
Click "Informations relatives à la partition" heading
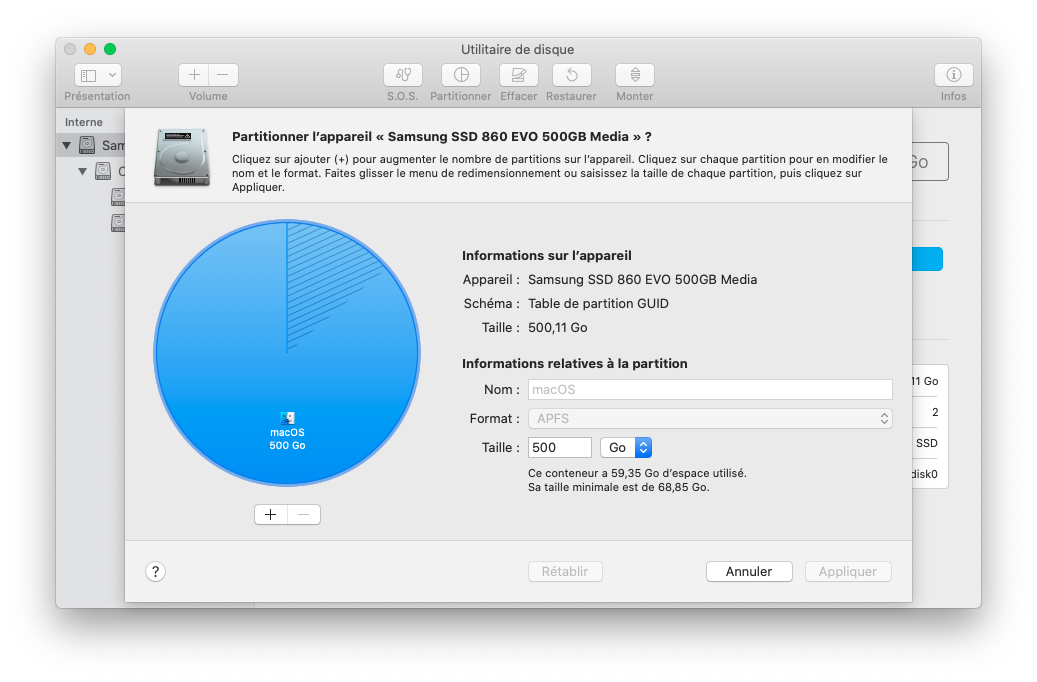click(x=575, y=364)
